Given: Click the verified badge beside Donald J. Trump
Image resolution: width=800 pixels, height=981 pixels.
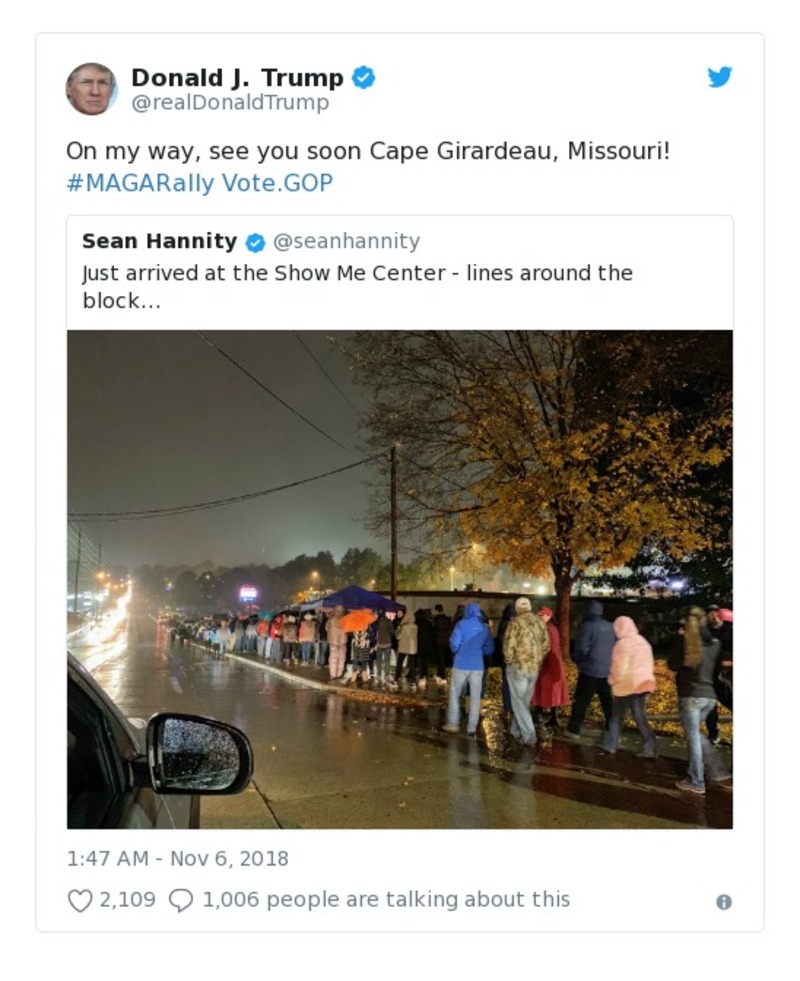Looking at the screenshot, I should tap(364, 77).
